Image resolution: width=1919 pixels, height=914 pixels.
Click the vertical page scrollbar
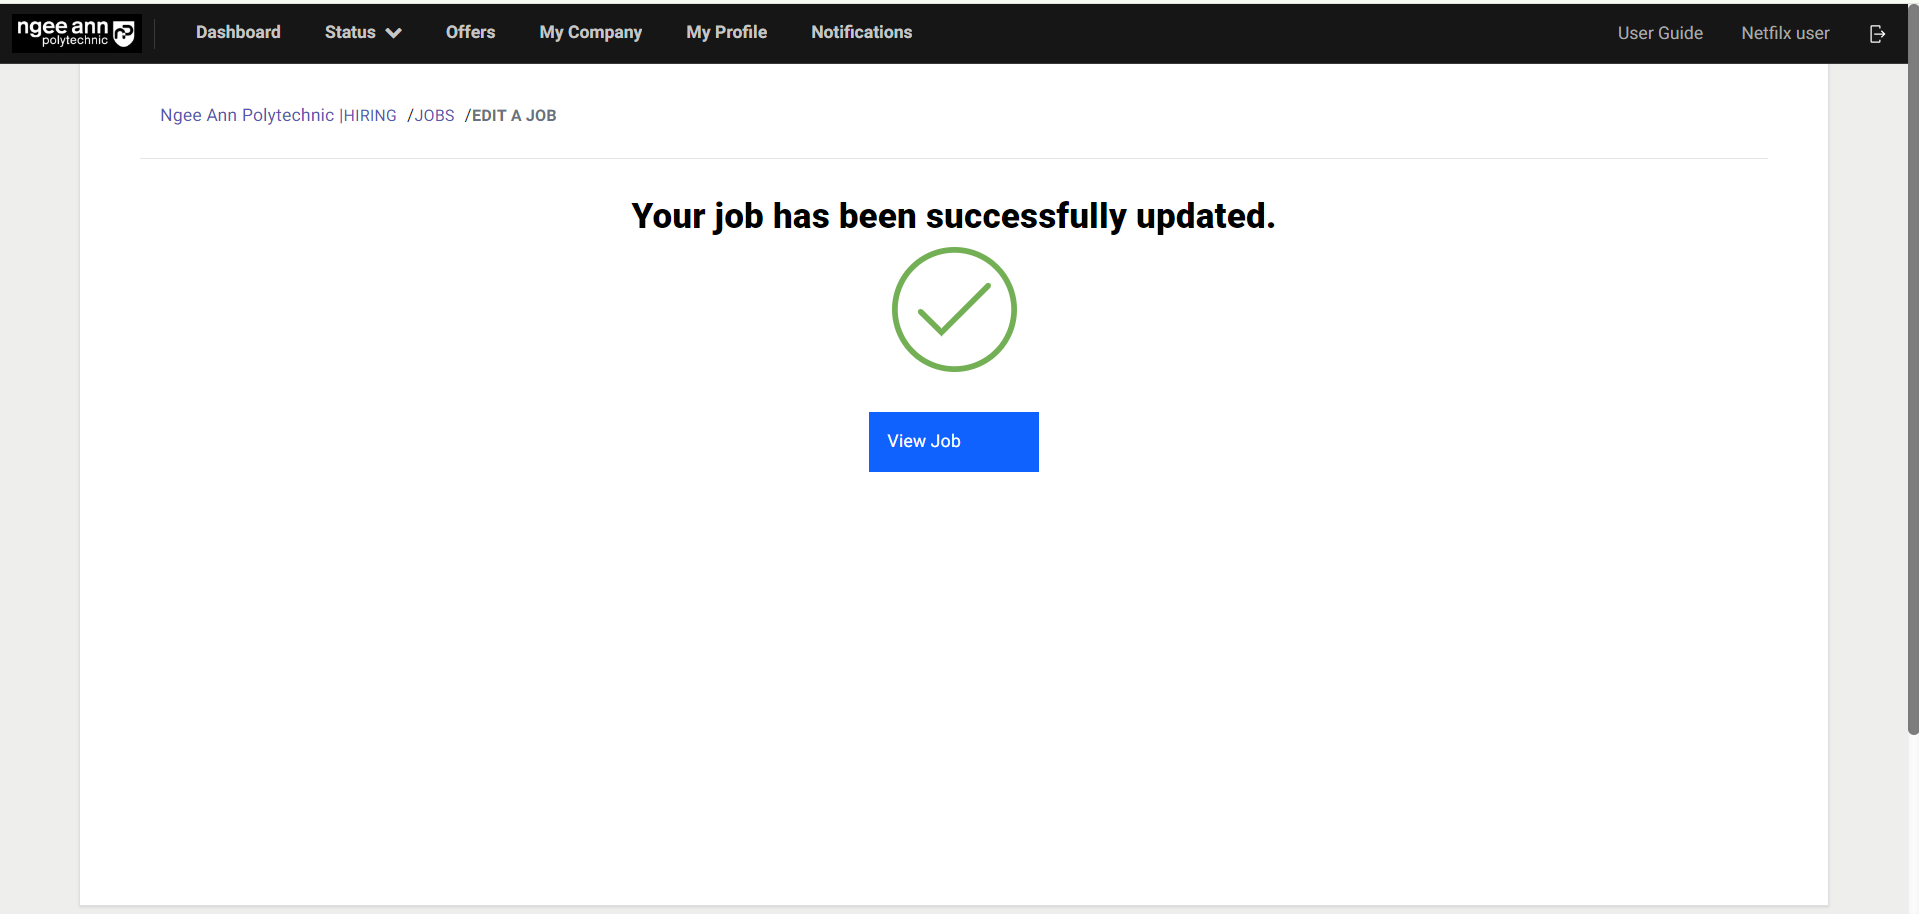1912,400
